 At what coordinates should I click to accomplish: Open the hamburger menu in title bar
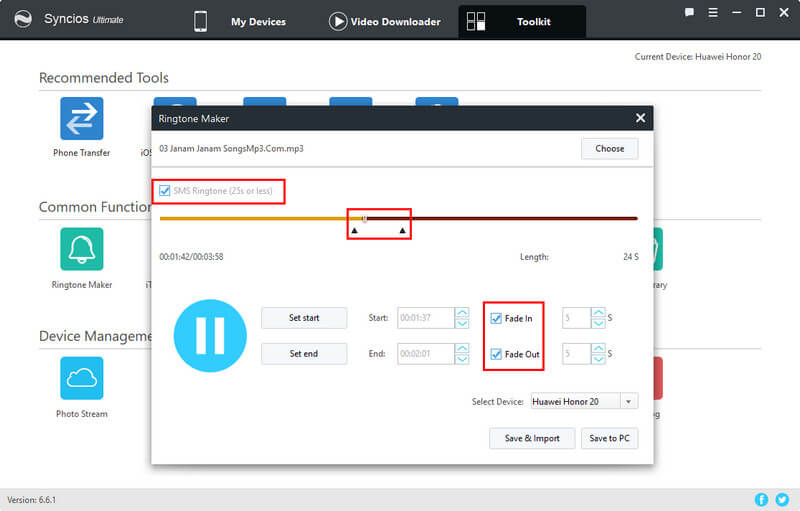713,12
